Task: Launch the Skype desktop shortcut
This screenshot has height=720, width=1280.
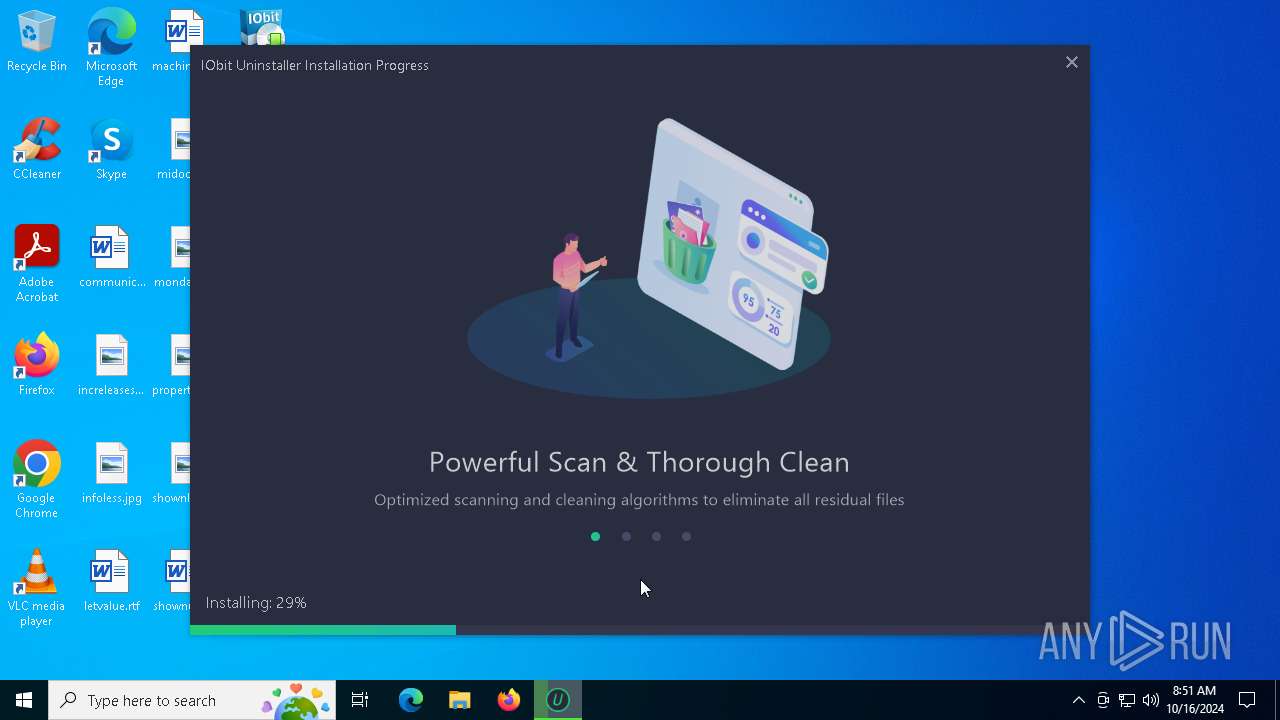Action: click(x=111, y=150)
